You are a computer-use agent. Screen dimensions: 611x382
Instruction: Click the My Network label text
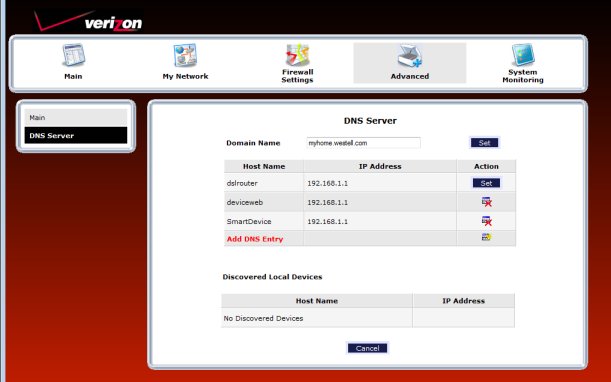[x=185, y=76]
